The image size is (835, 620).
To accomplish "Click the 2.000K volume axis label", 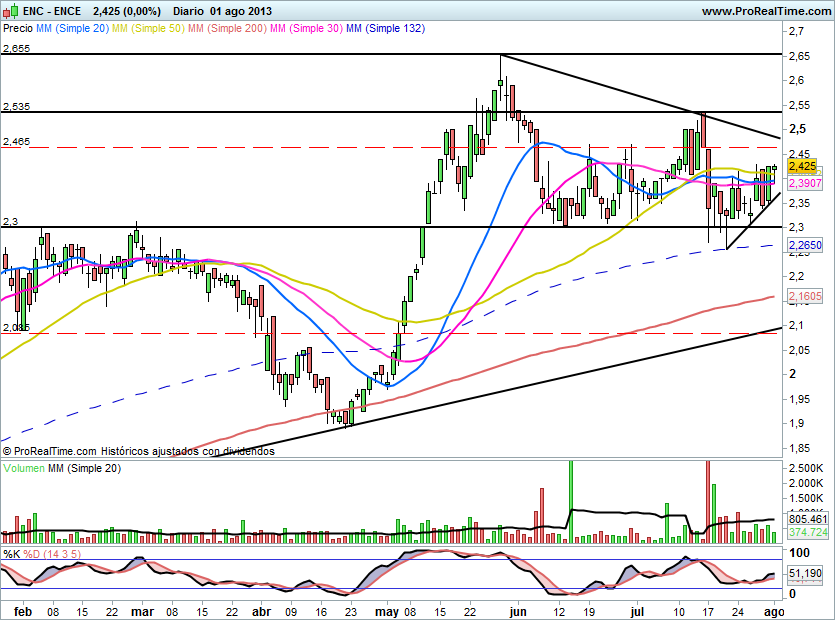I will (x=807, y=483).
